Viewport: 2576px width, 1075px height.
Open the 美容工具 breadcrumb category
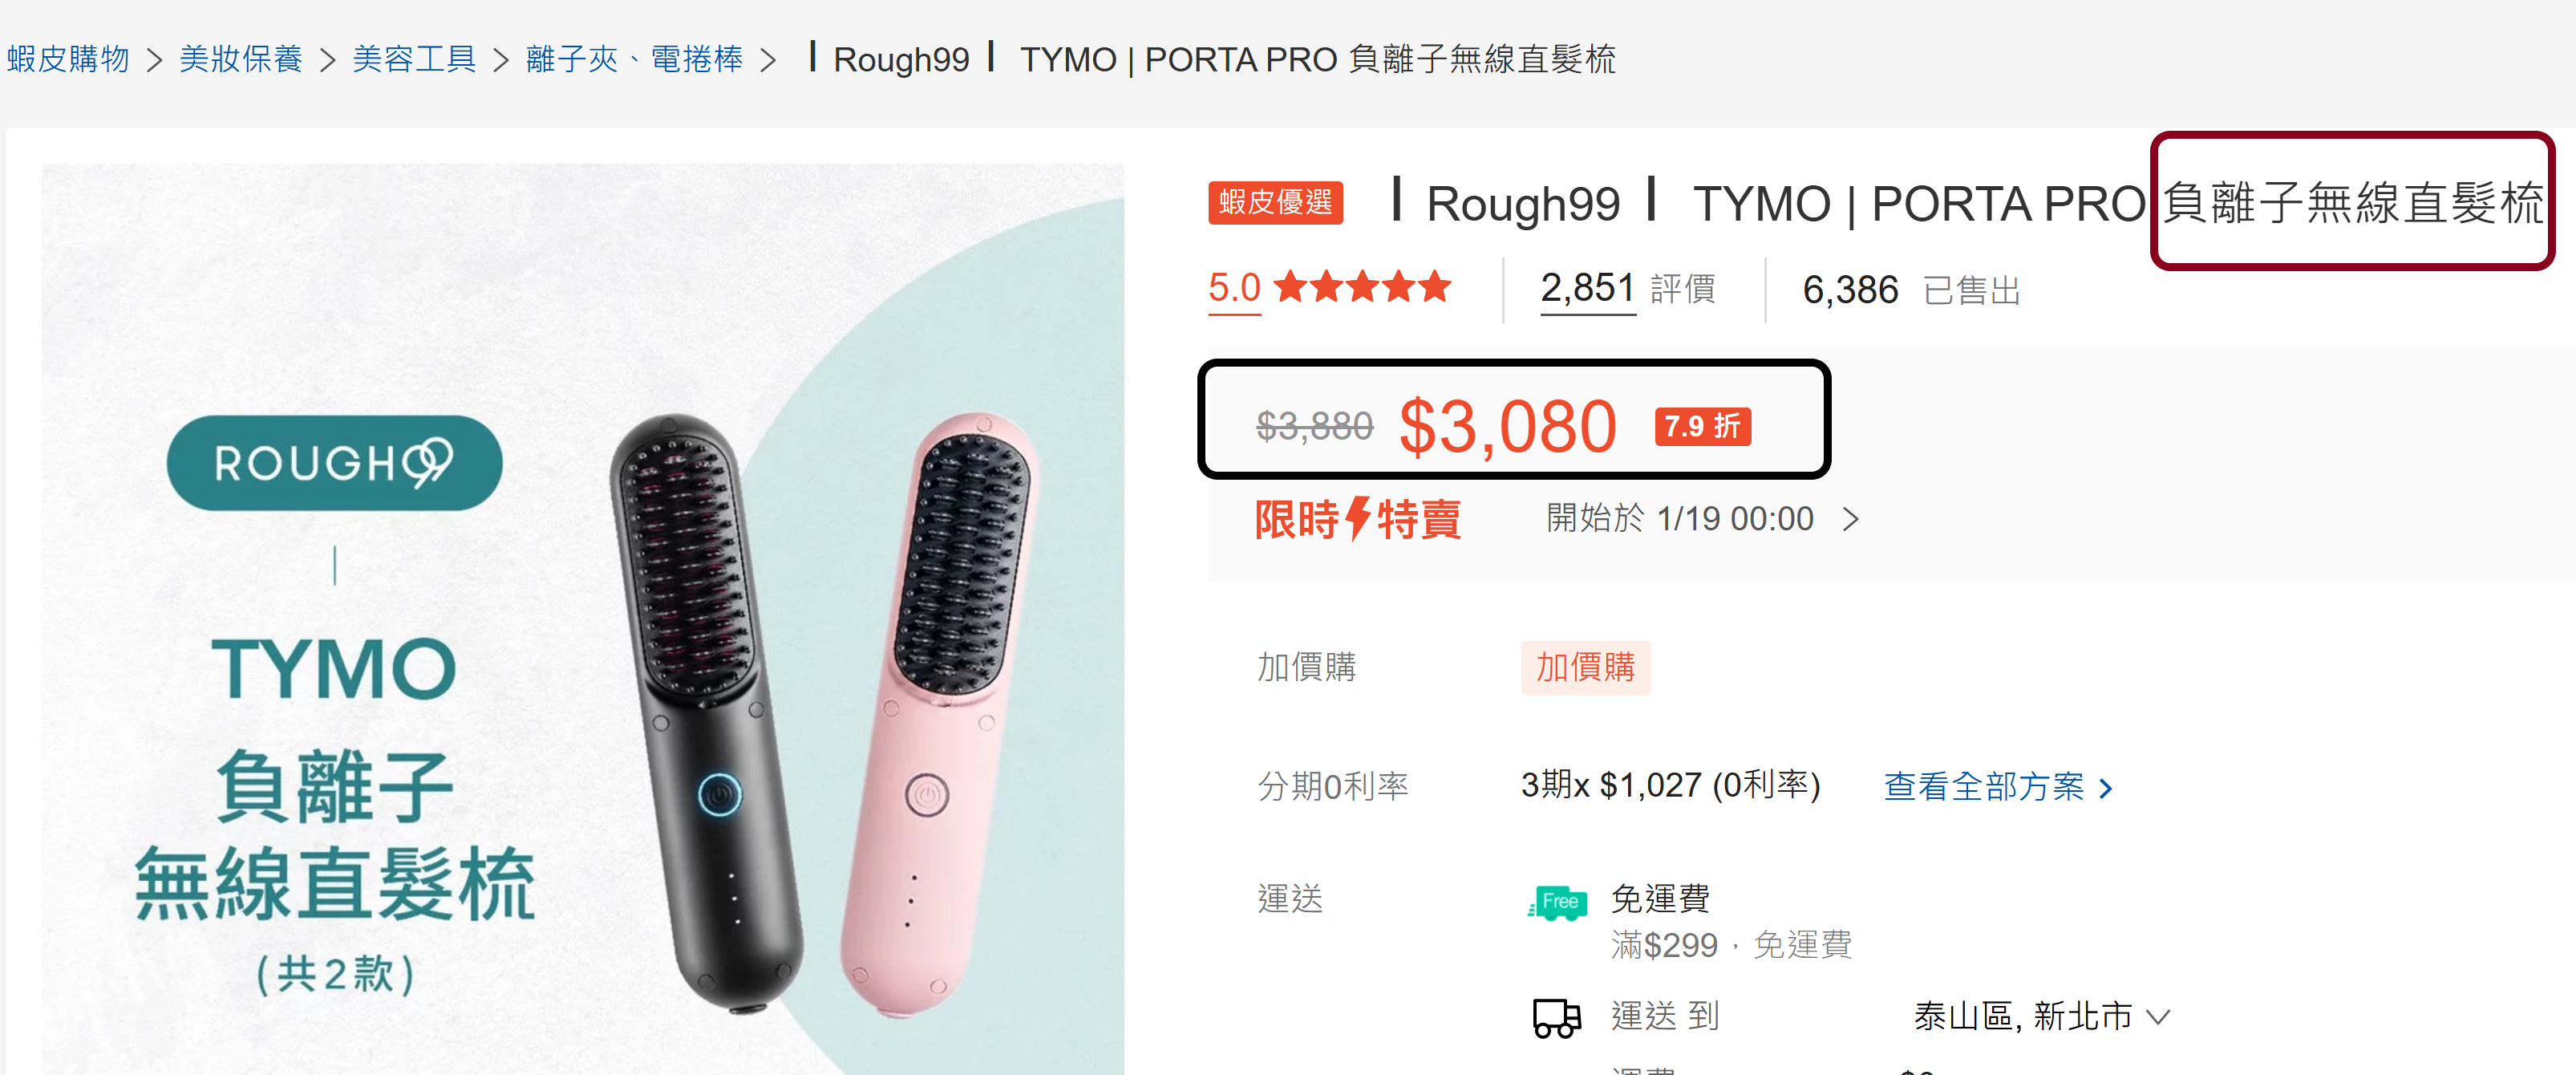(x=414, y=59)
